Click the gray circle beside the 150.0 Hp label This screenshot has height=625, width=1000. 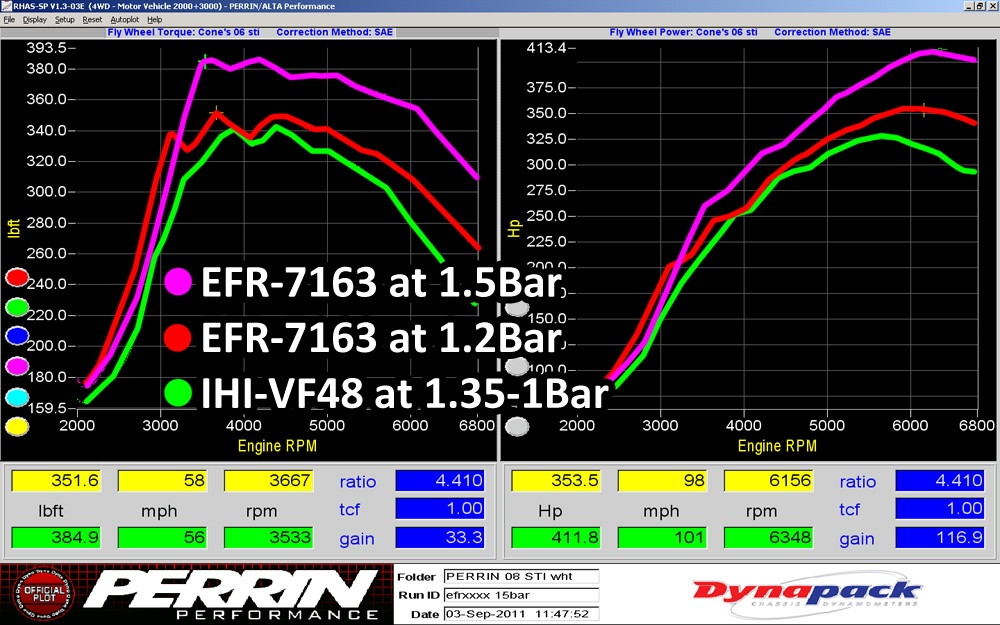click(x=517, y=309)
